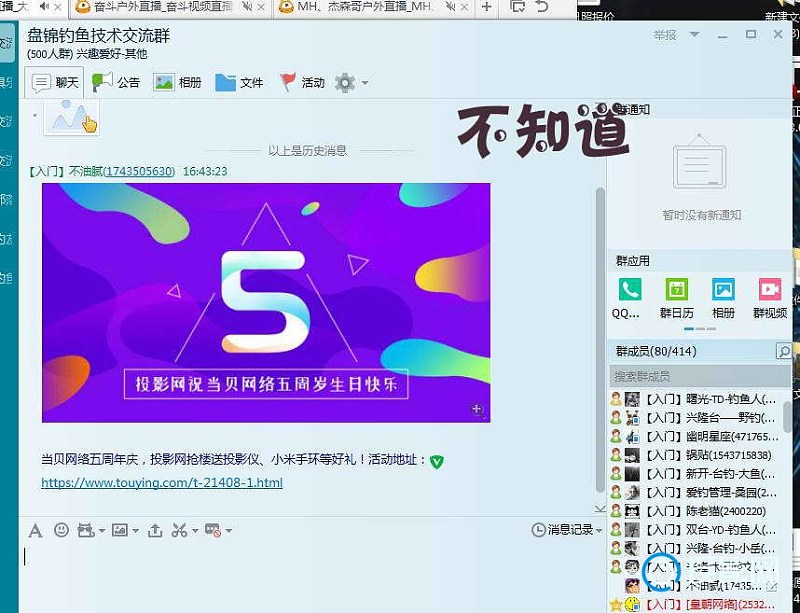This screenshot has width=800, height=613.
Task: Click the sender QQ number 1743505630
Action: pyautogui.click(x=139, y=171)
